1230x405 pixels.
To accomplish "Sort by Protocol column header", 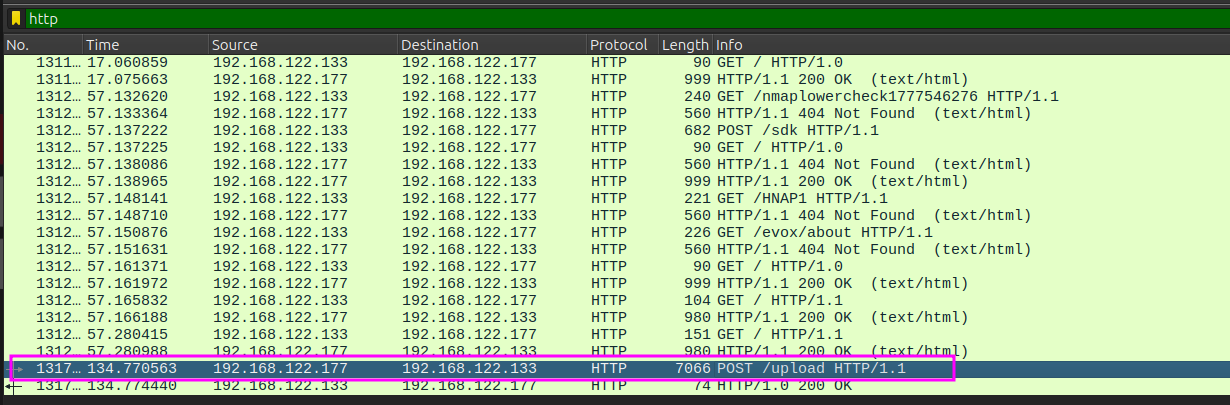I will [x=621, y=45].
